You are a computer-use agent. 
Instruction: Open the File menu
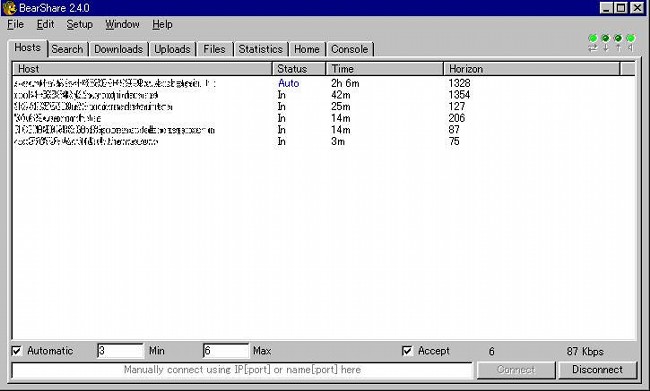(x=15, y=24)
